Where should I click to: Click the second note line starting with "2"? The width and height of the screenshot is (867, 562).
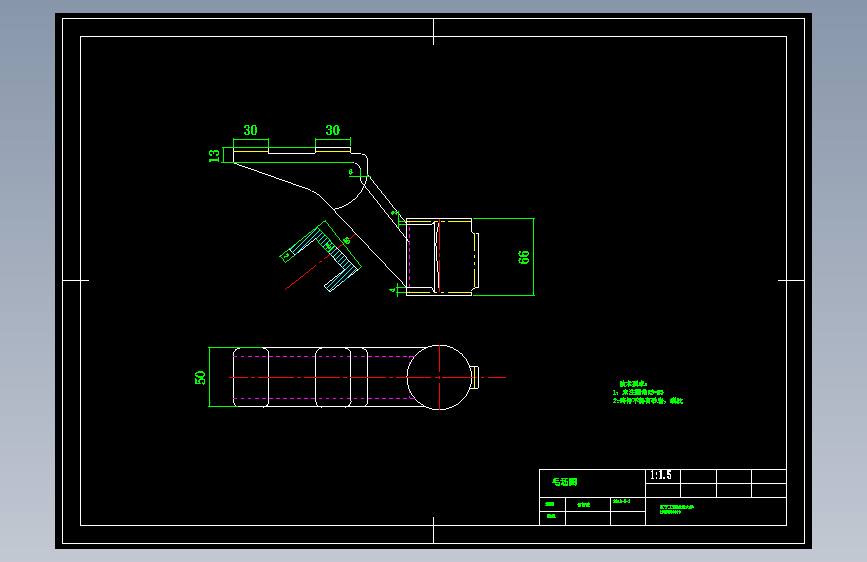(x=648, y=400)
